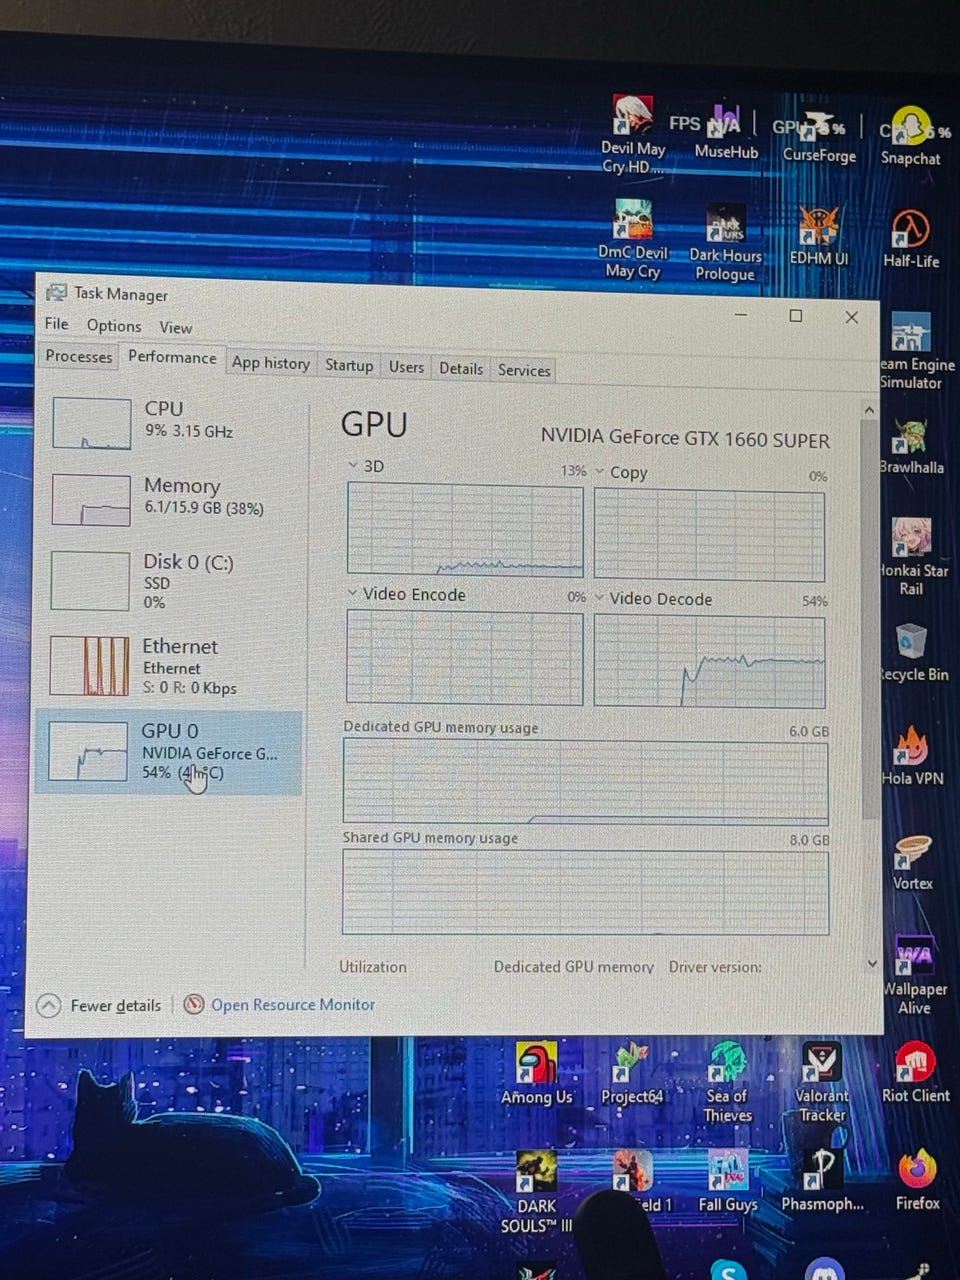
Task: Launch Brawlhalla from the desktop
Action: pyautogui.click(x=911, y=446)
